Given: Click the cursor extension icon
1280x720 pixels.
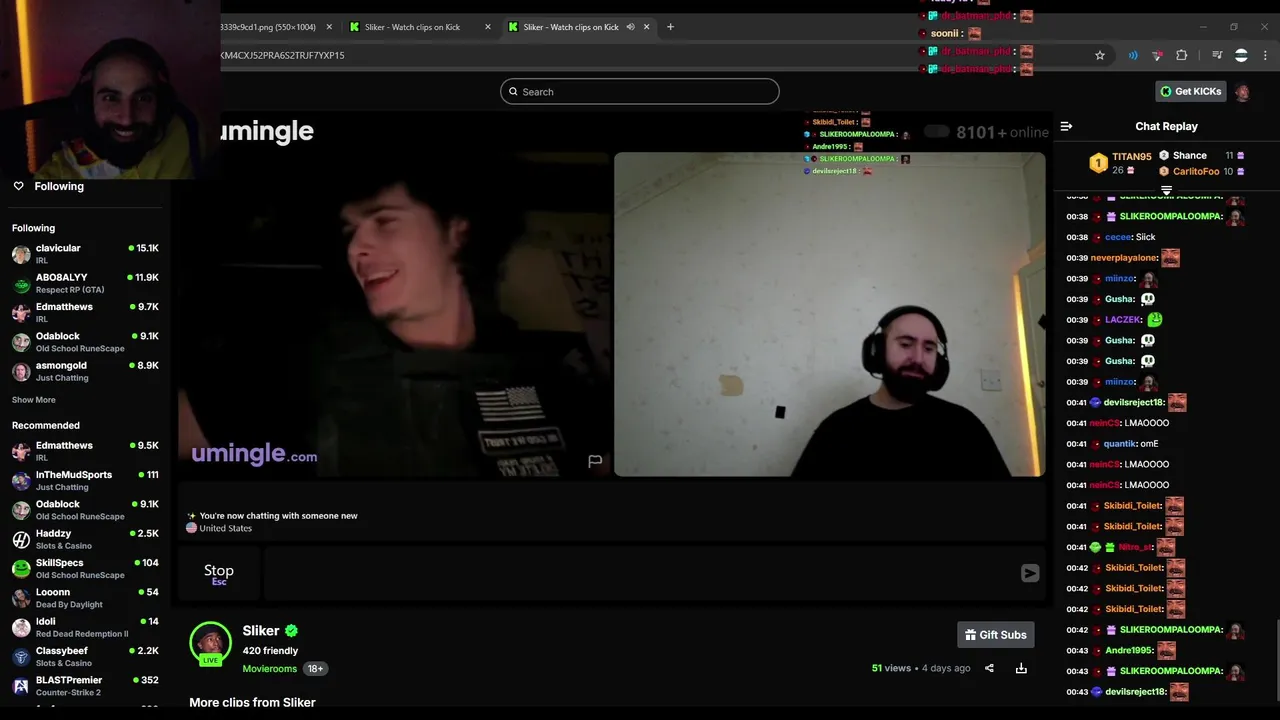Looking at the screenshot, I should (1157, 55).
